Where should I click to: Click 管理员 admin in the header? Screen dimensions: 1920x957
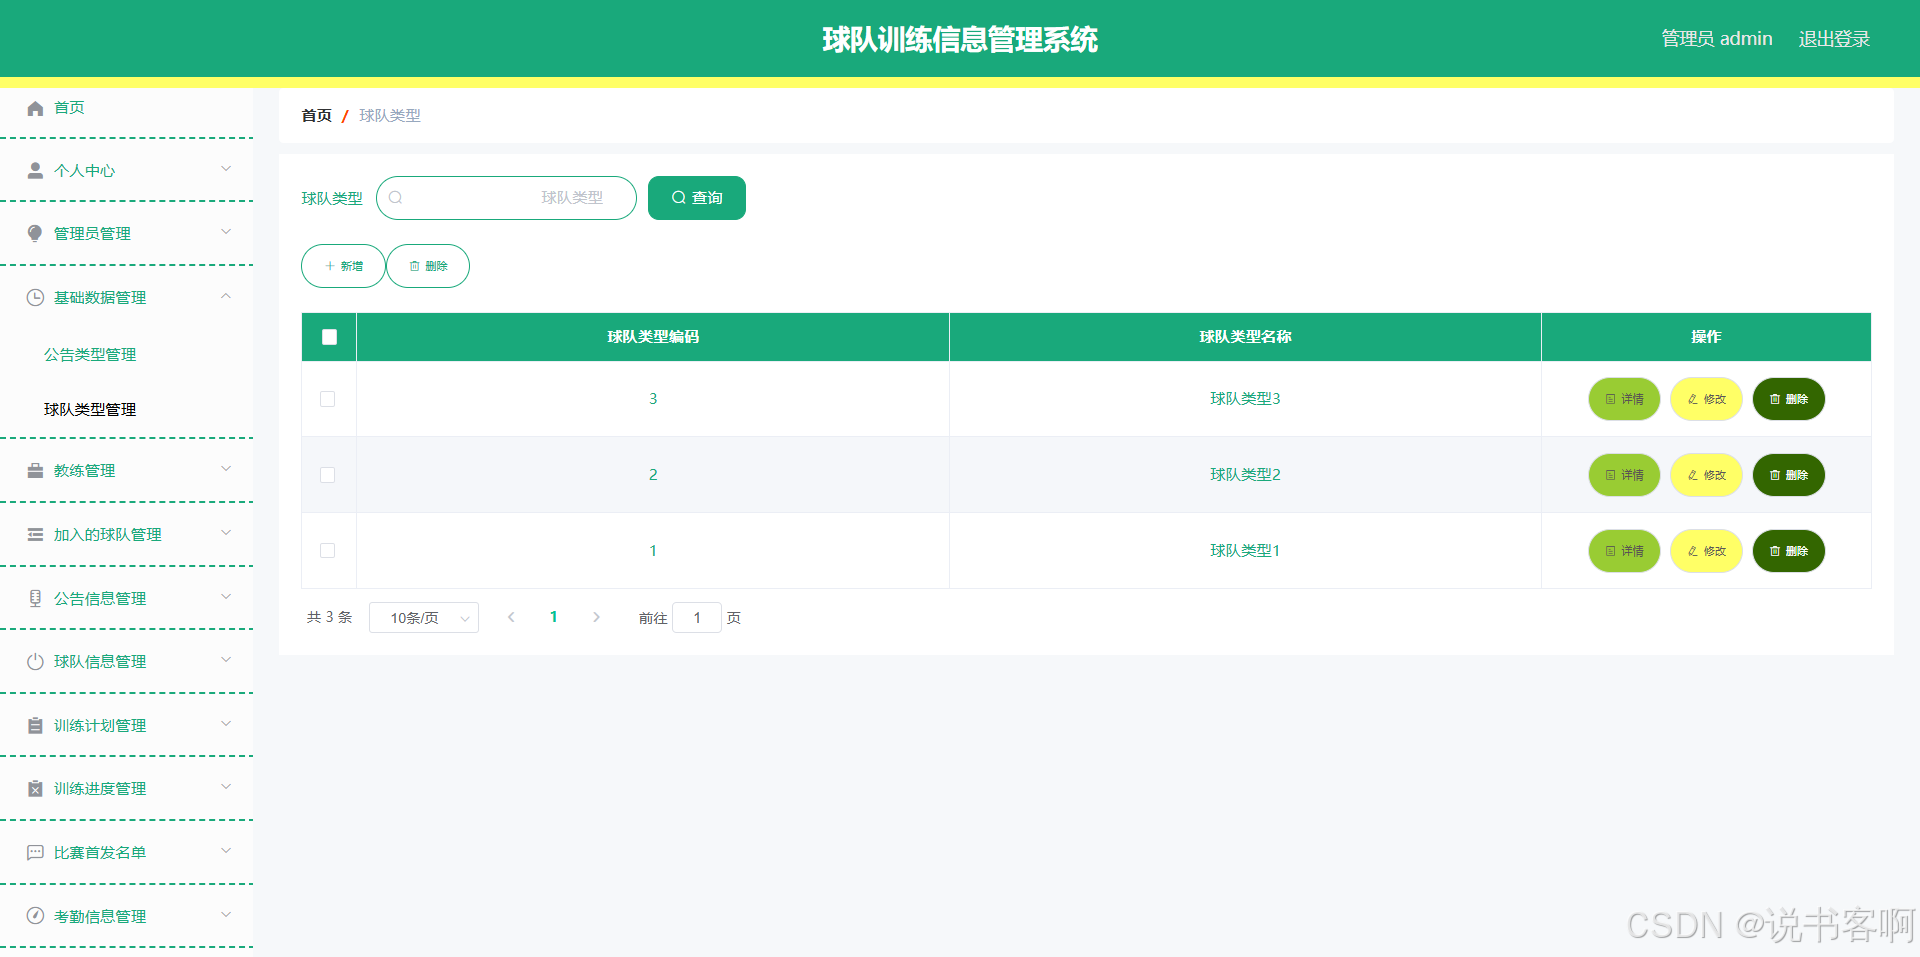tap(1717, 39)
